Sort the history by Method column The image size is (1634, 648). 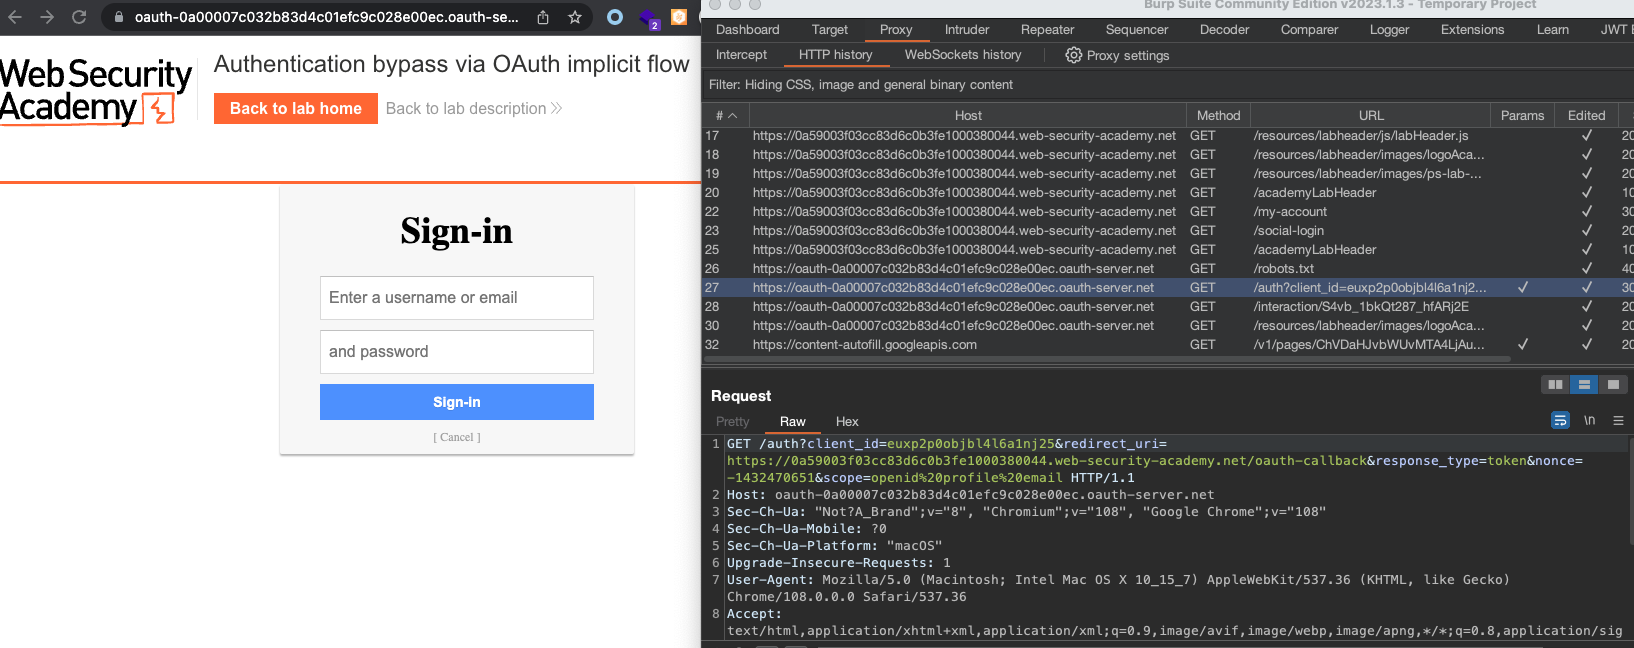coord(1217,116)
